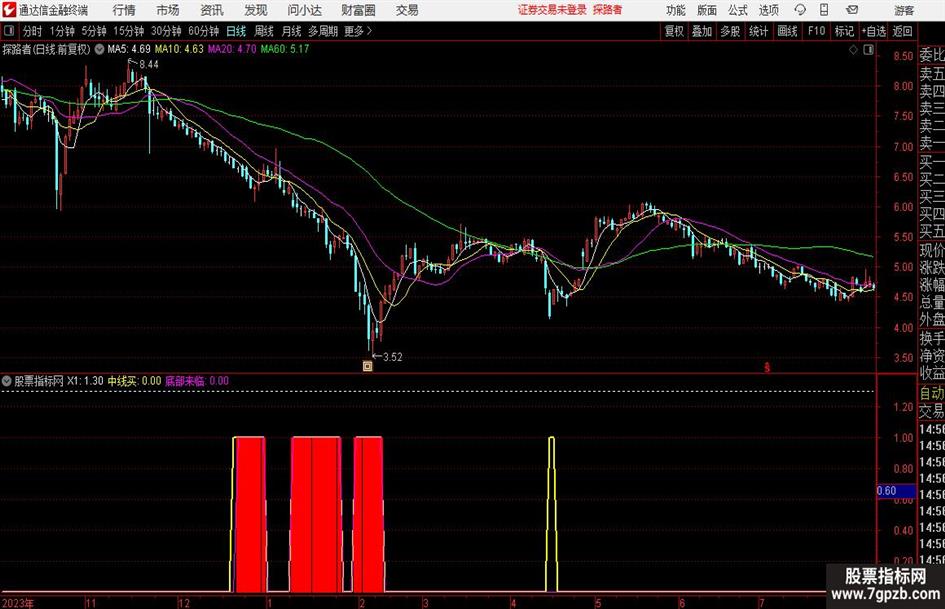Screen dimensions: 945x609
Task: Switch to 30分钟 chart period
Action: [166, 31]
